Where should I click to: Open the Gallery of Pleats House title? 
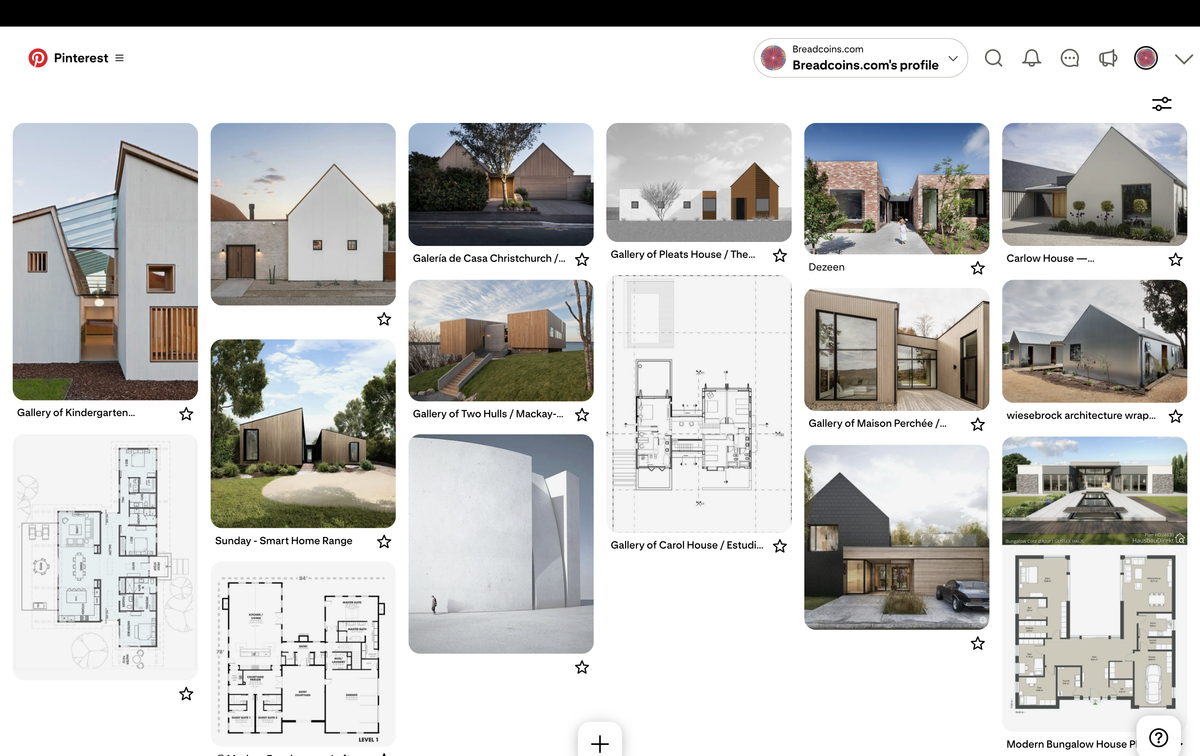point(683,255)
